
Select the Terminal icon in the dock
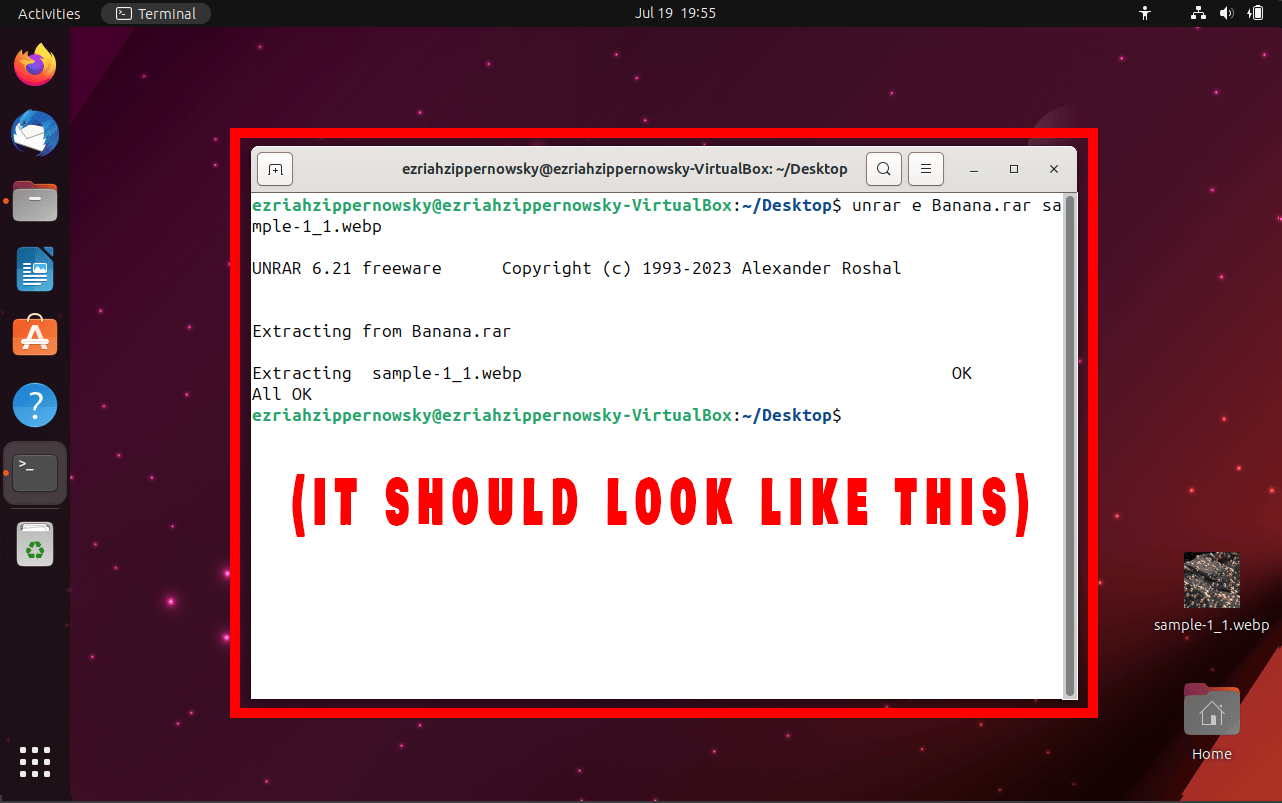pos(34,472)
